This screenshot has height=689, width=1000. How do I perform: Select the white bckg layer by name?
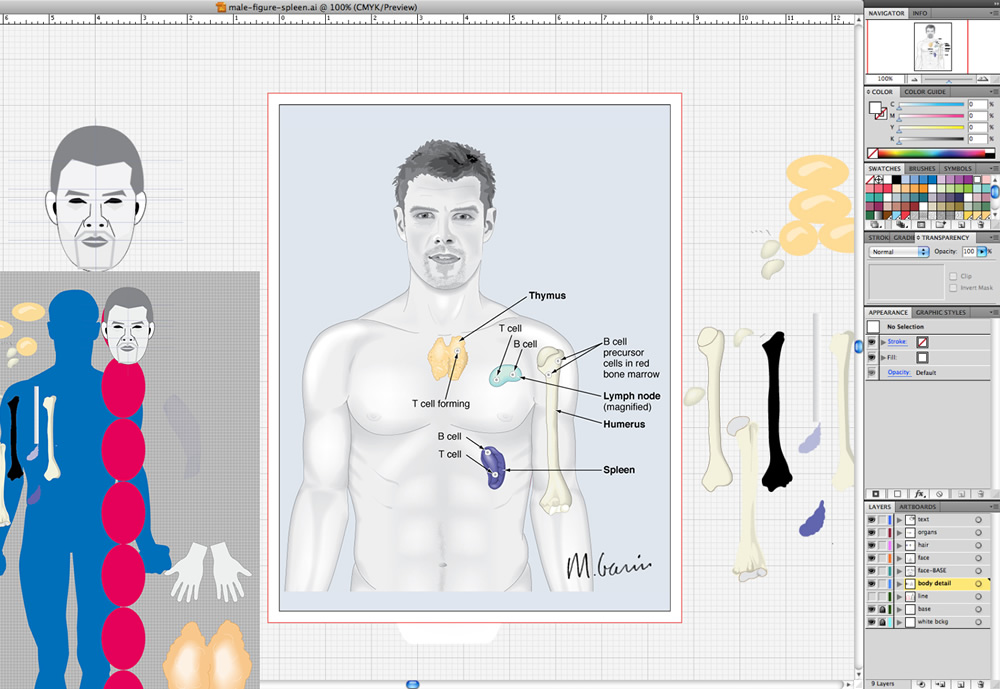point(932,622)
